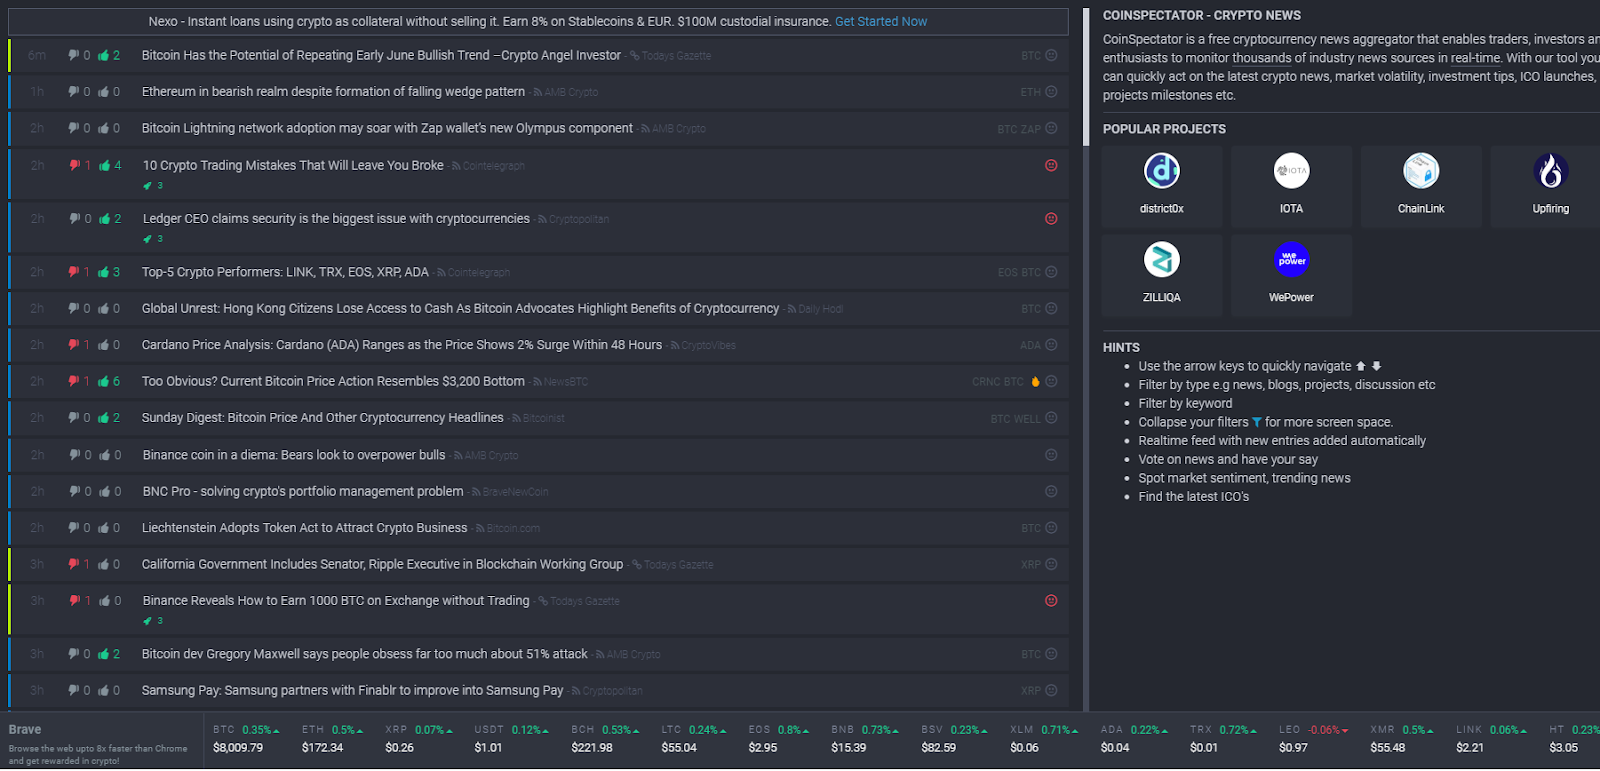Open Bitcoin.com source on Liechtenstein row

(x=513, y=529)
